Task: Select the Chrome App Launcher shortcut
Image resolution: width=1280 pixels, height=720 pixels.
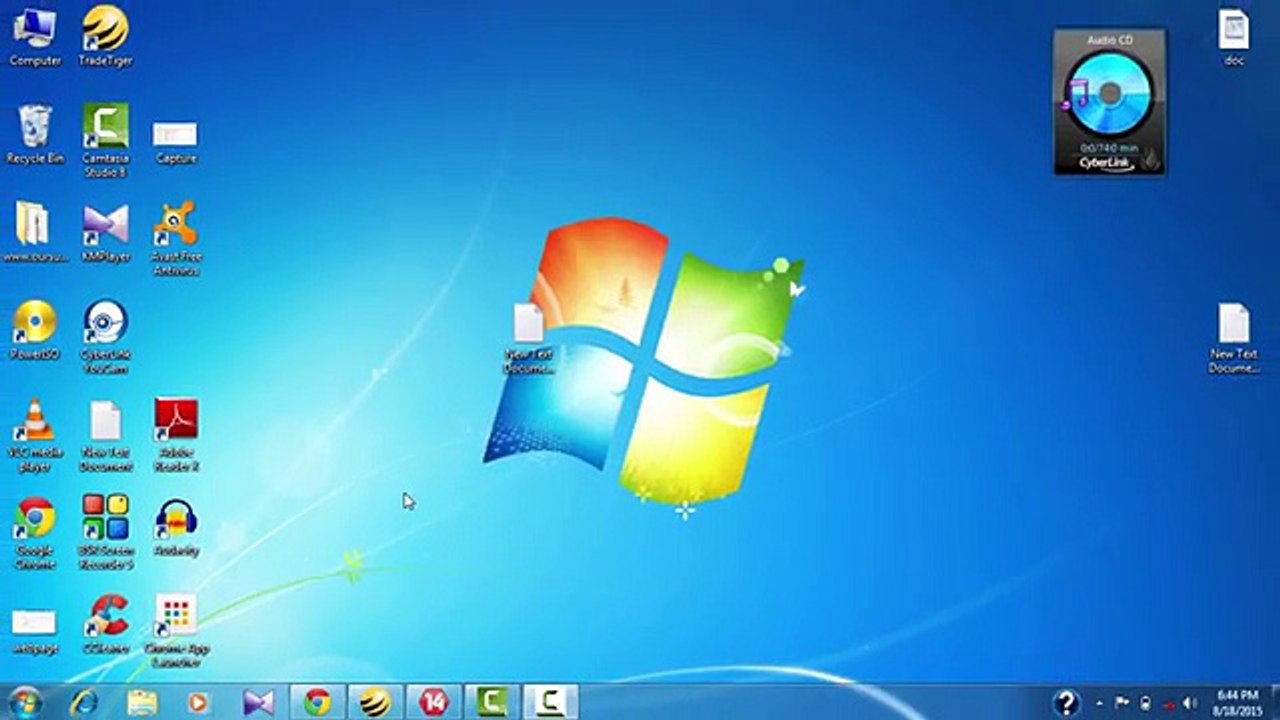Action: [176, 631]
